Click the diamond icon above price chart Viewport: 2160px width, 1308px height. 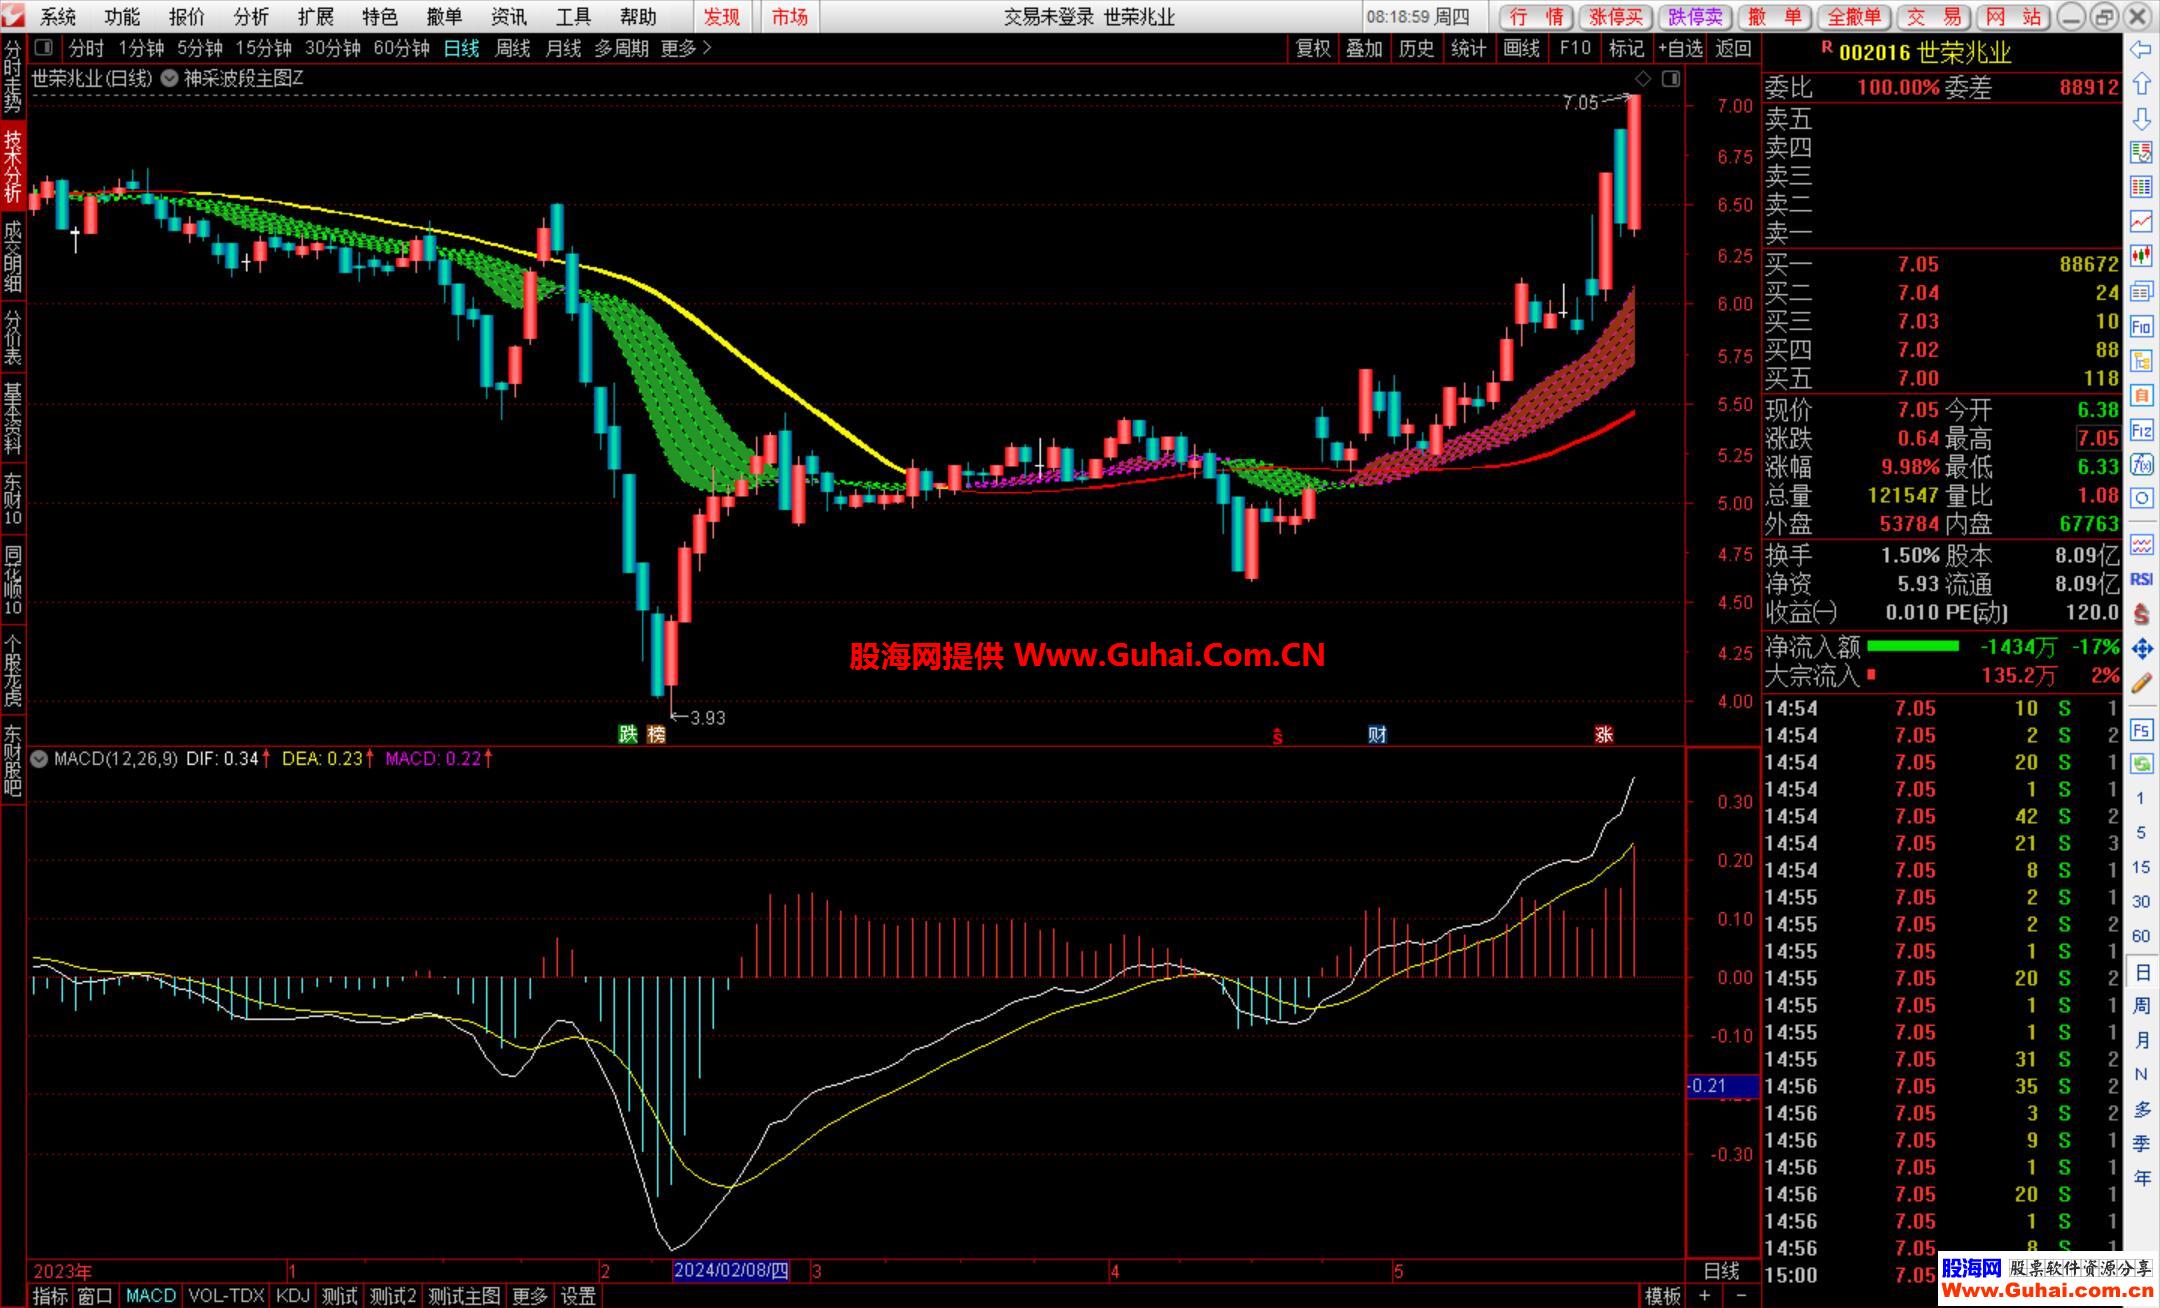coord(1643,79)
